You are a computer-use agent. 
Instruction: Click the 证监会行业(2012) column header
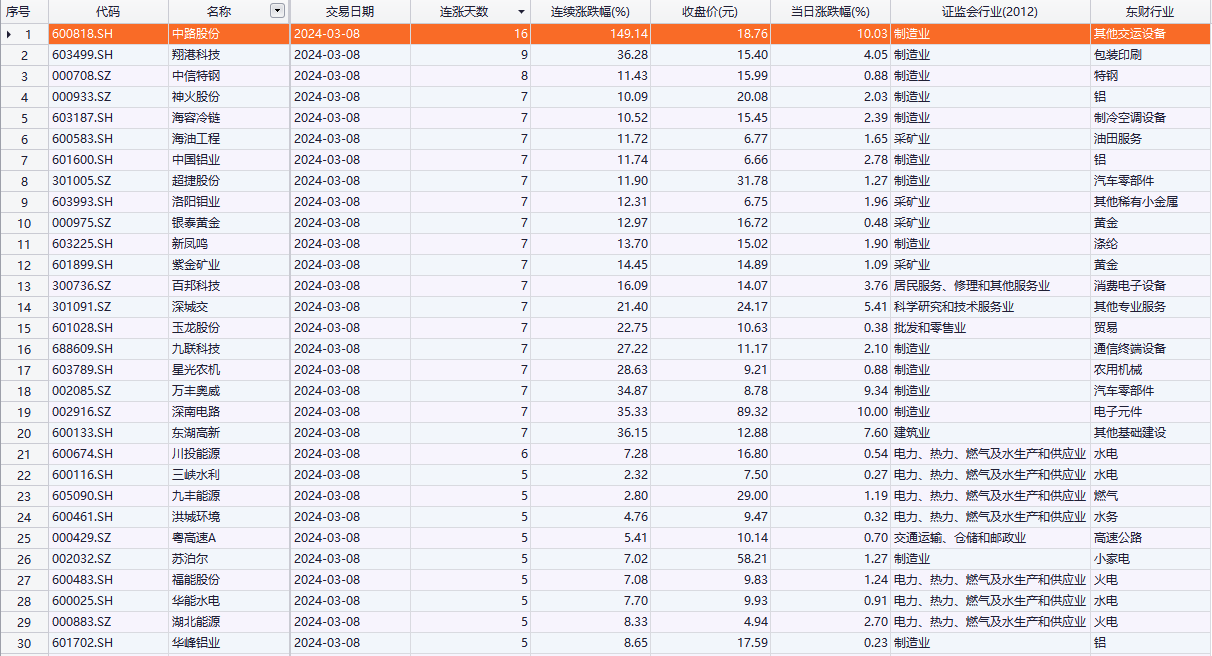(x=989, y=12)
